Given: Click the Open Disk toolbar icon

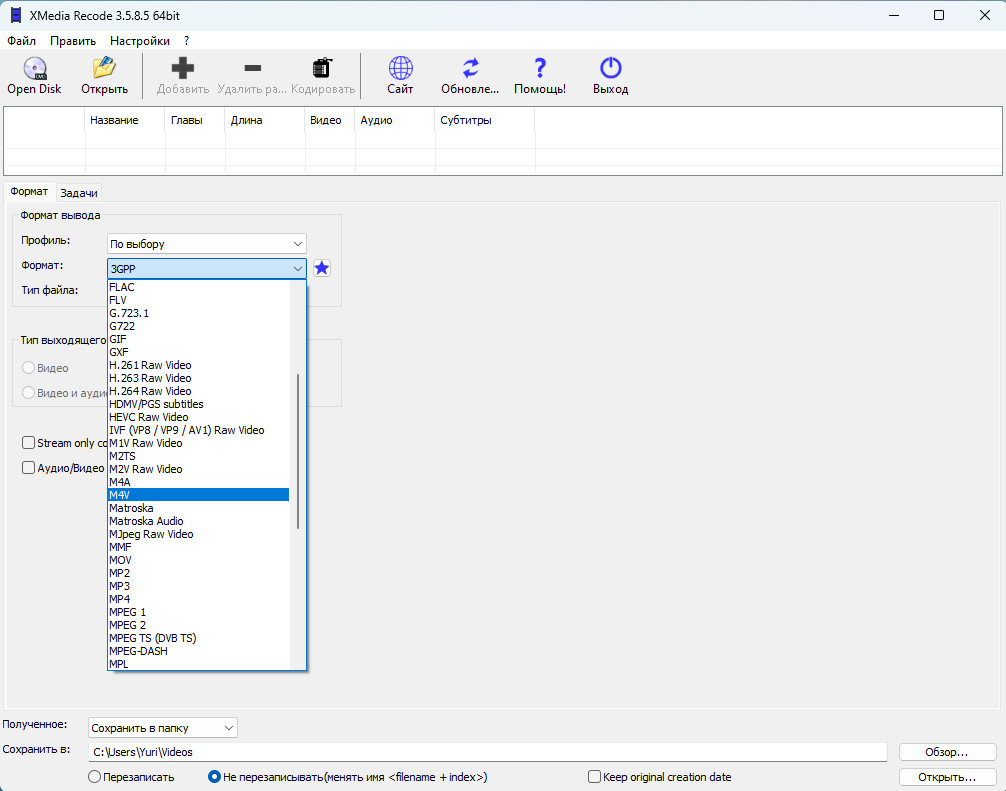Looking at the screenshot, I should pos(35,68).
